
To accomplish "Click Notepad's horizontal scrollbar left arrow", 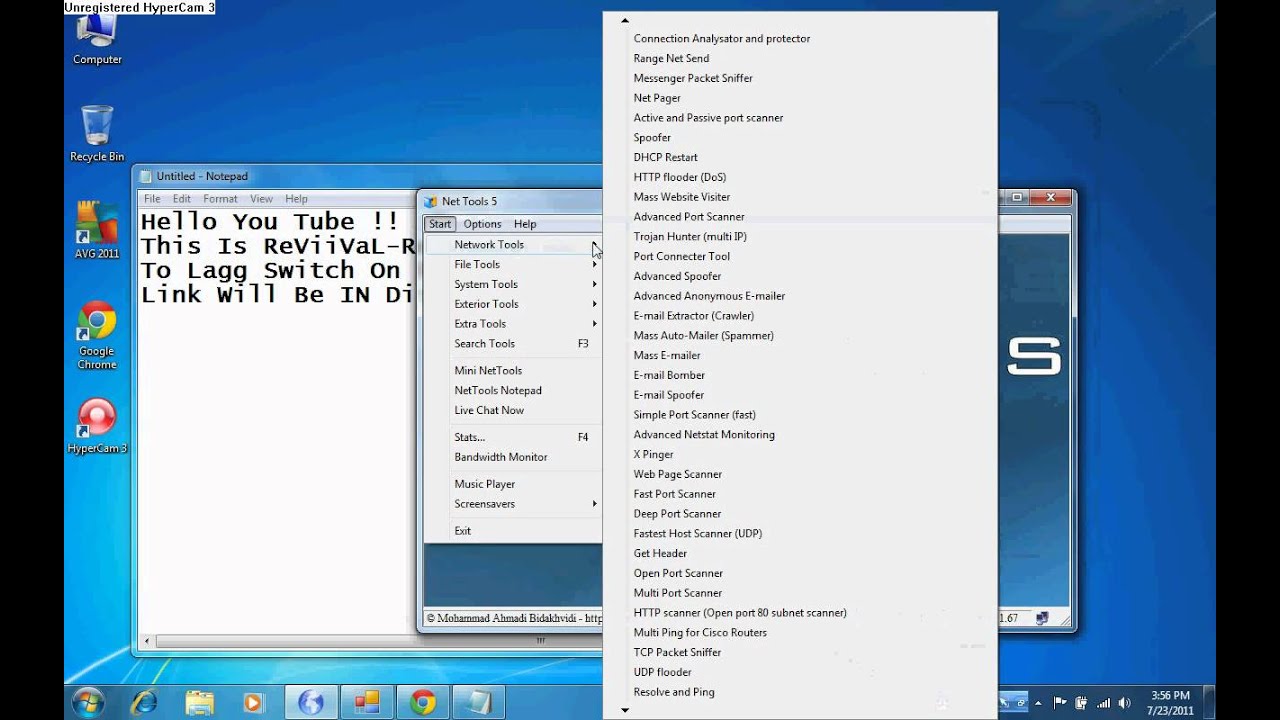I will click(x=148, y=641).
